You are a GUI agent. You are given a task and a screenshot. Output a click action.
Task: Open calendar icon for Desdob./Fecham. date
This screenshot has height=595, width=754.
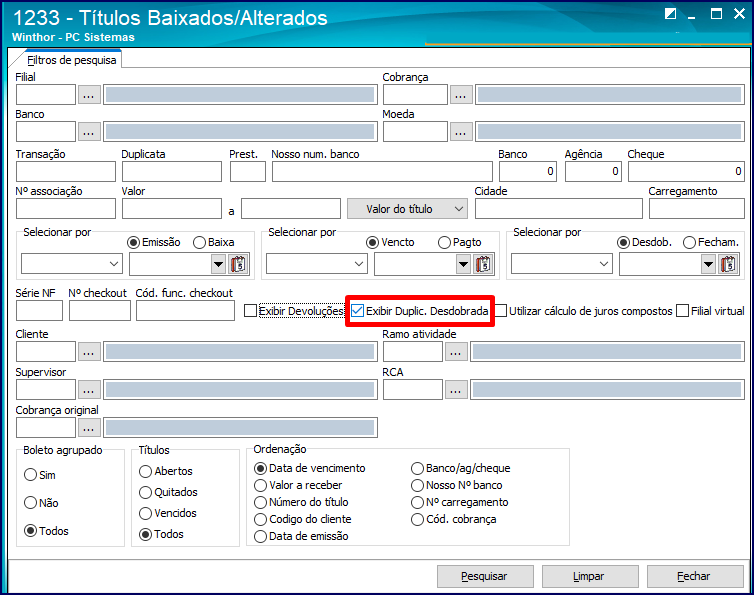(729, 264)
